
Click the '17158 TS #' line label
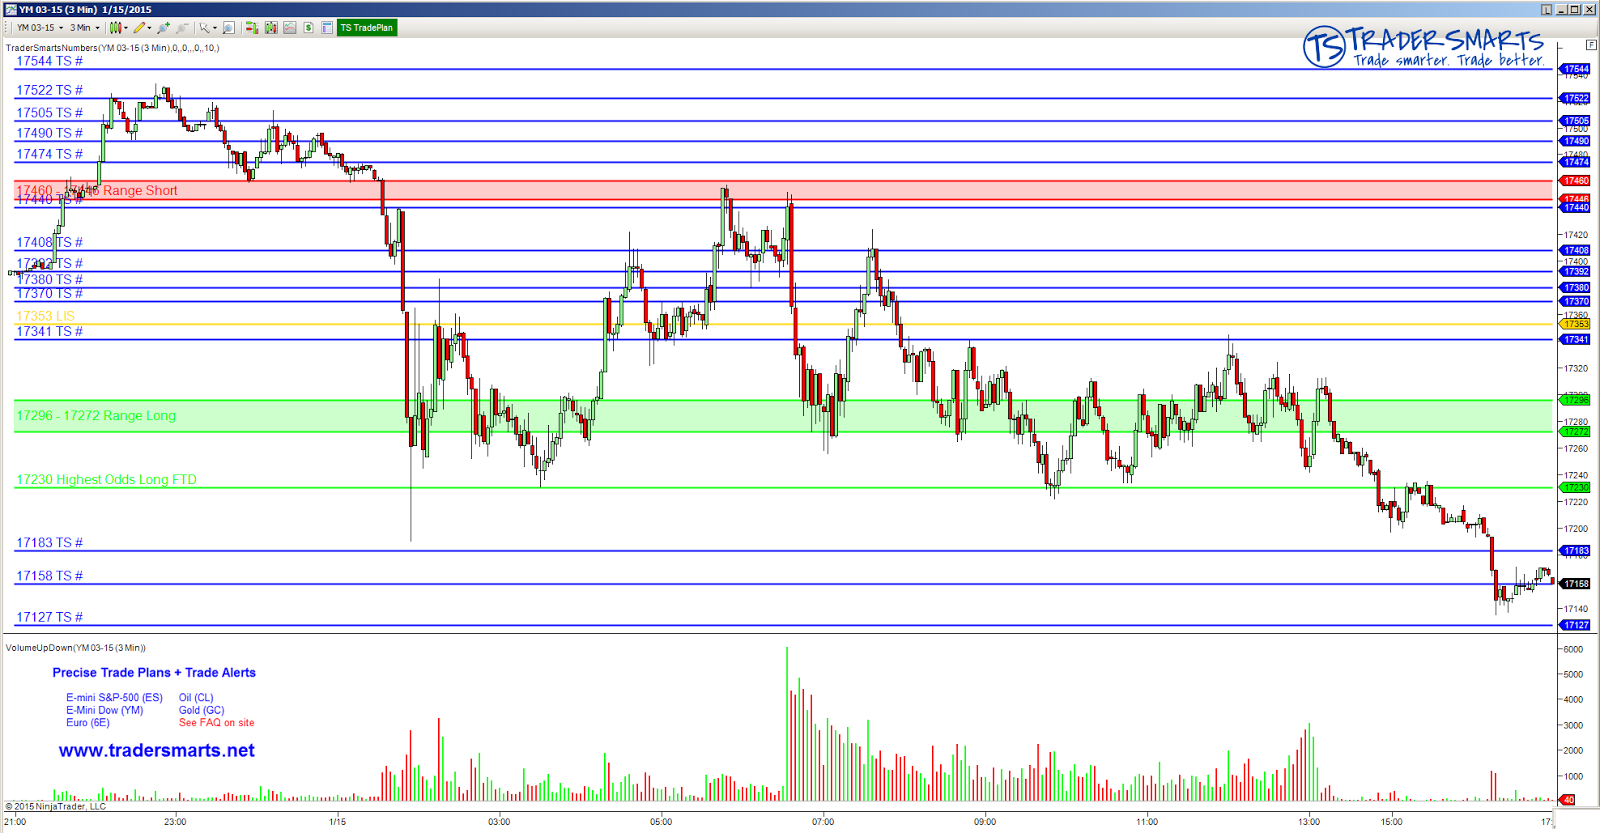[x=49, y=576]
